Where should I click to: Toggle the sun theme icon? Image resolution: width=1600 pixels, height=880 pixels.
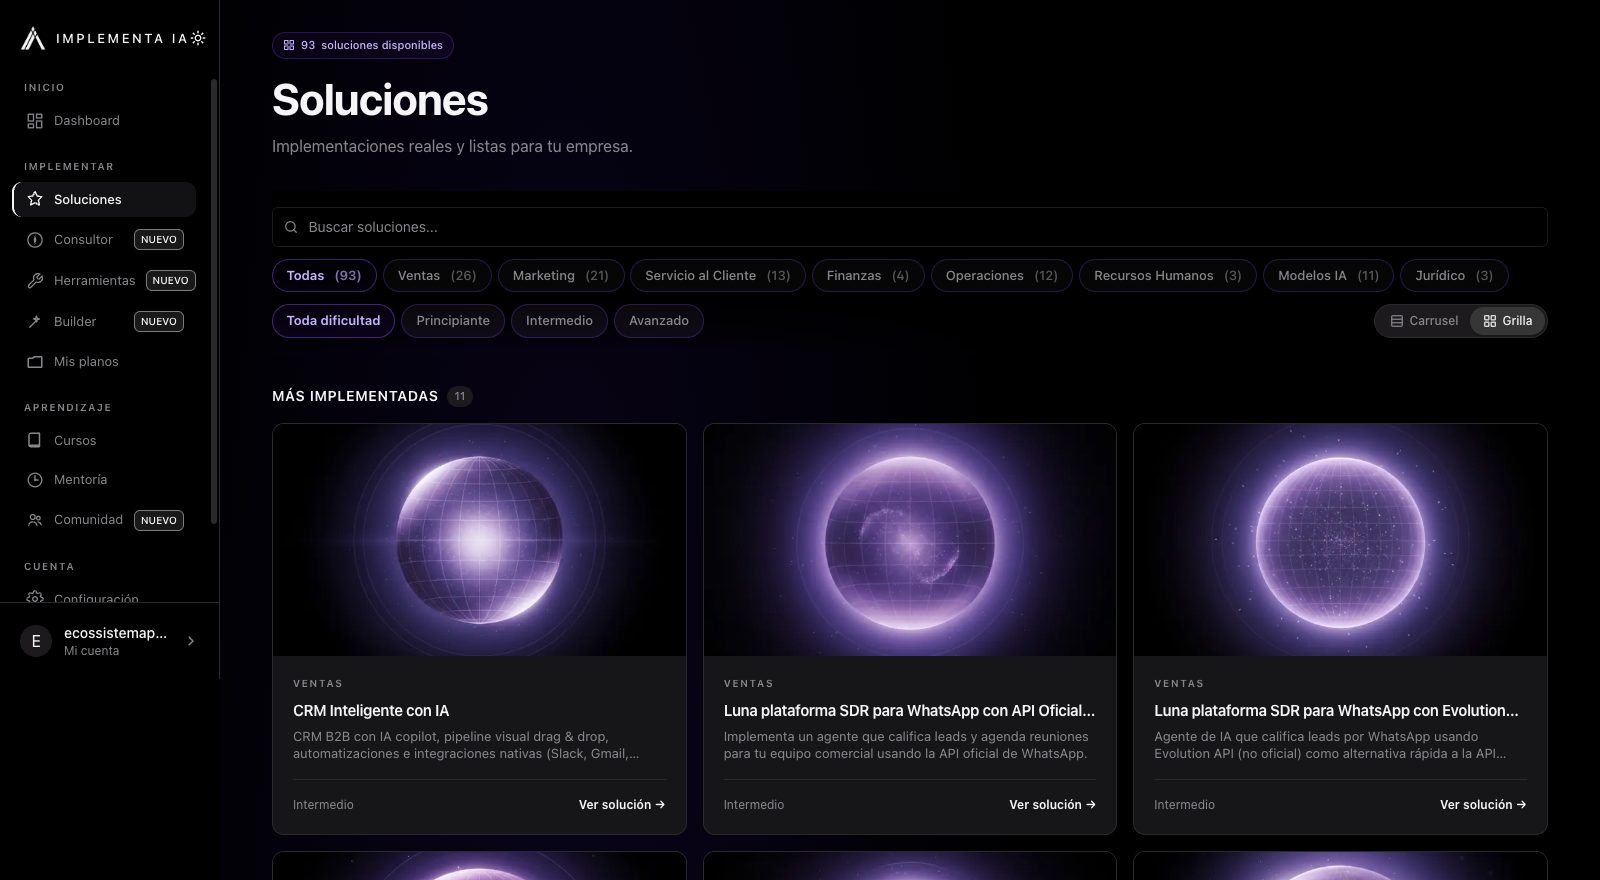pos(198,38)
